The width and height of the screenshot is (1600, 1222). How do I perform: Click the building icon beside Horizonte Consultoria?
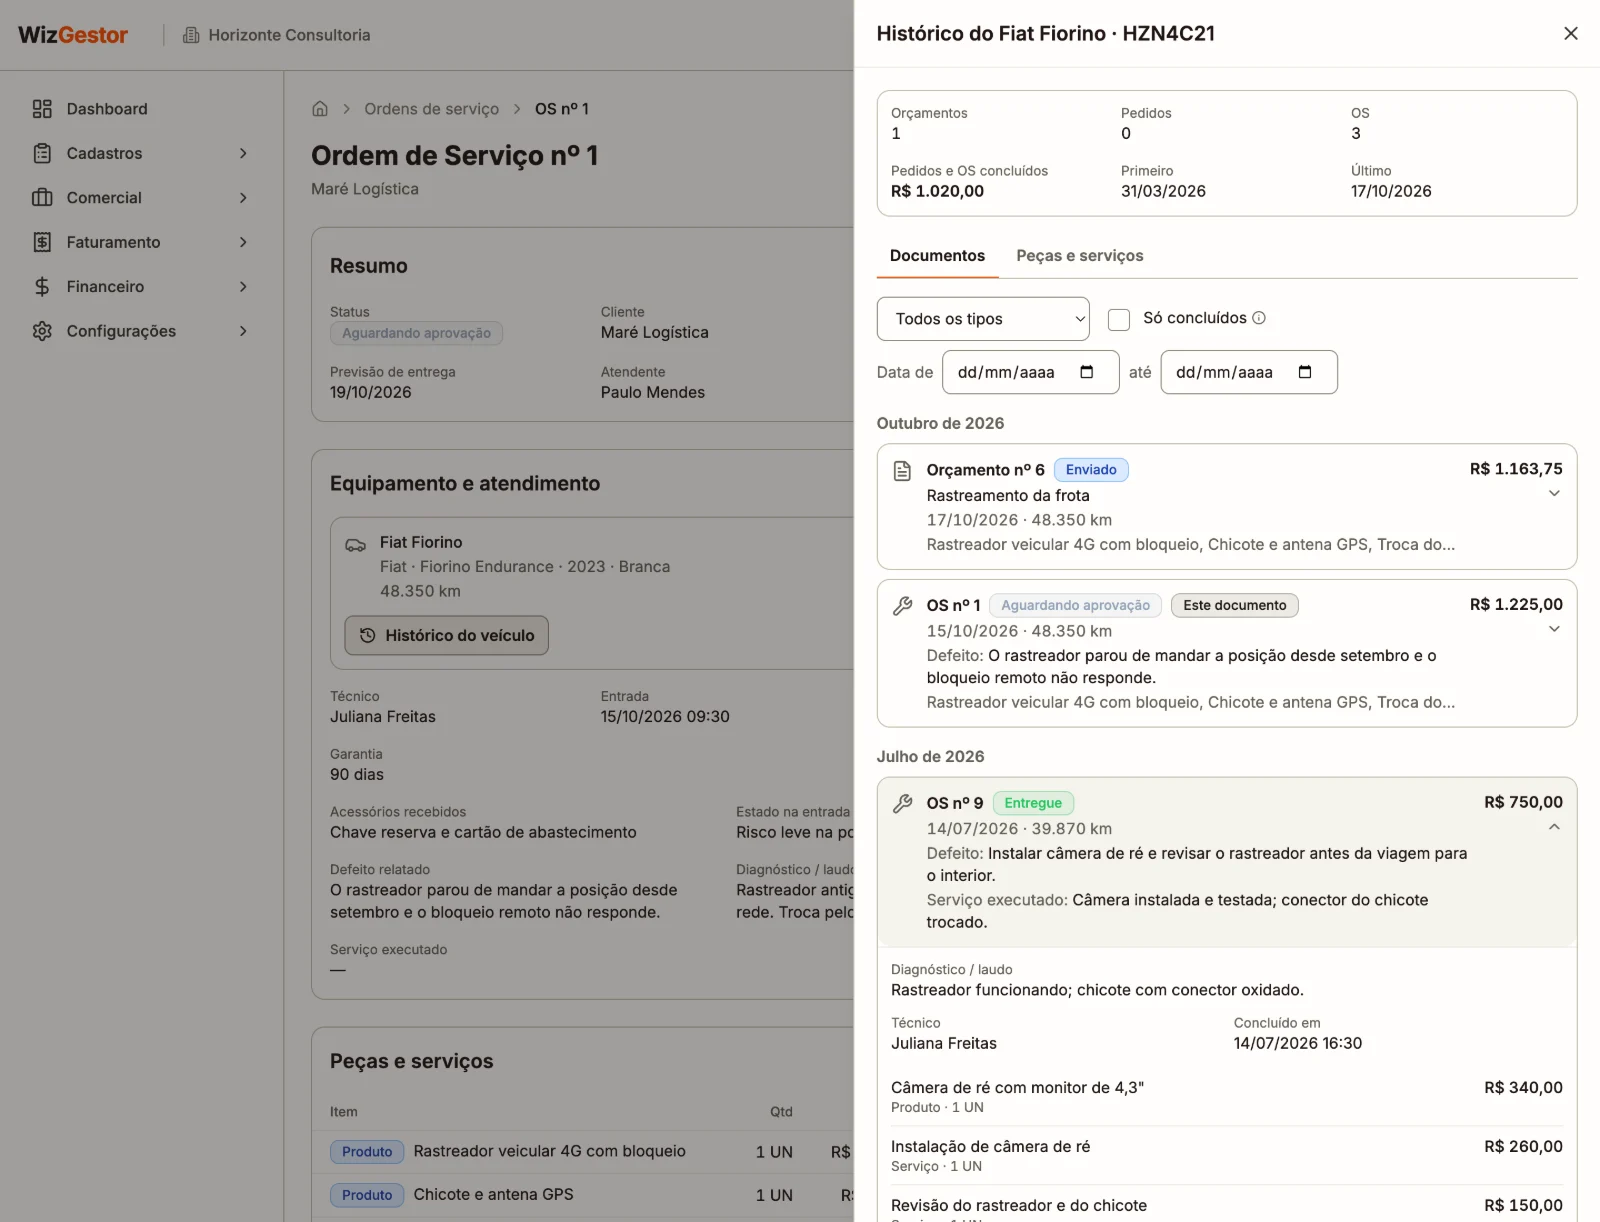(191, 35)
